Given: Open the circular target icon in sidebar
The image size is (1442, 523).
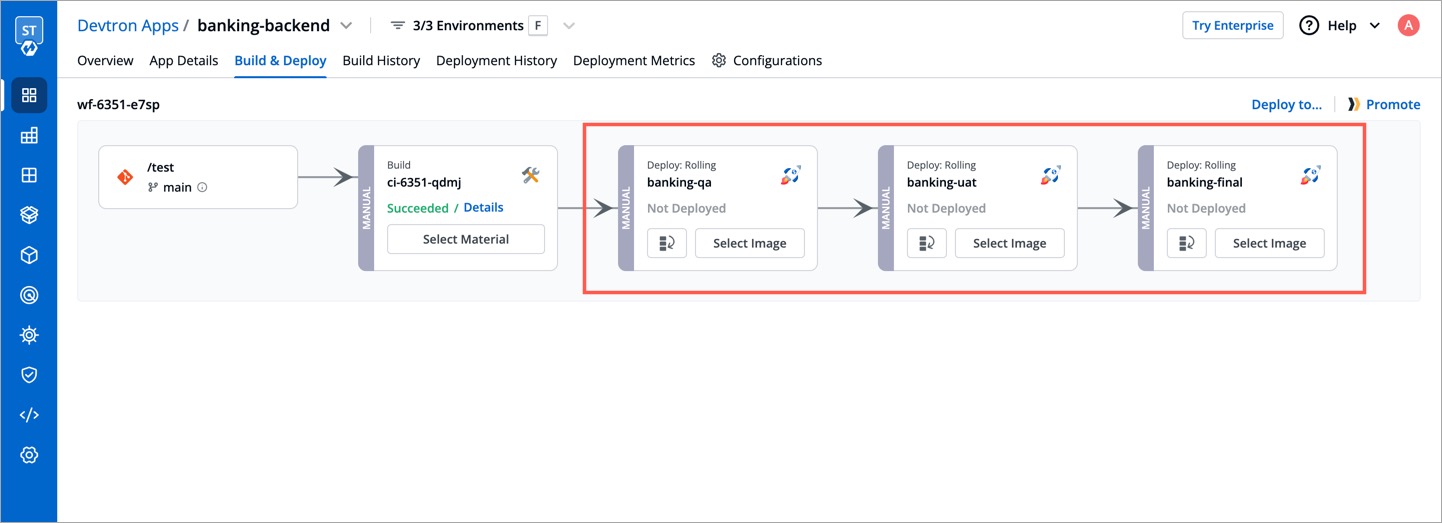Looking at the screenshot, I should pos(29,295).
